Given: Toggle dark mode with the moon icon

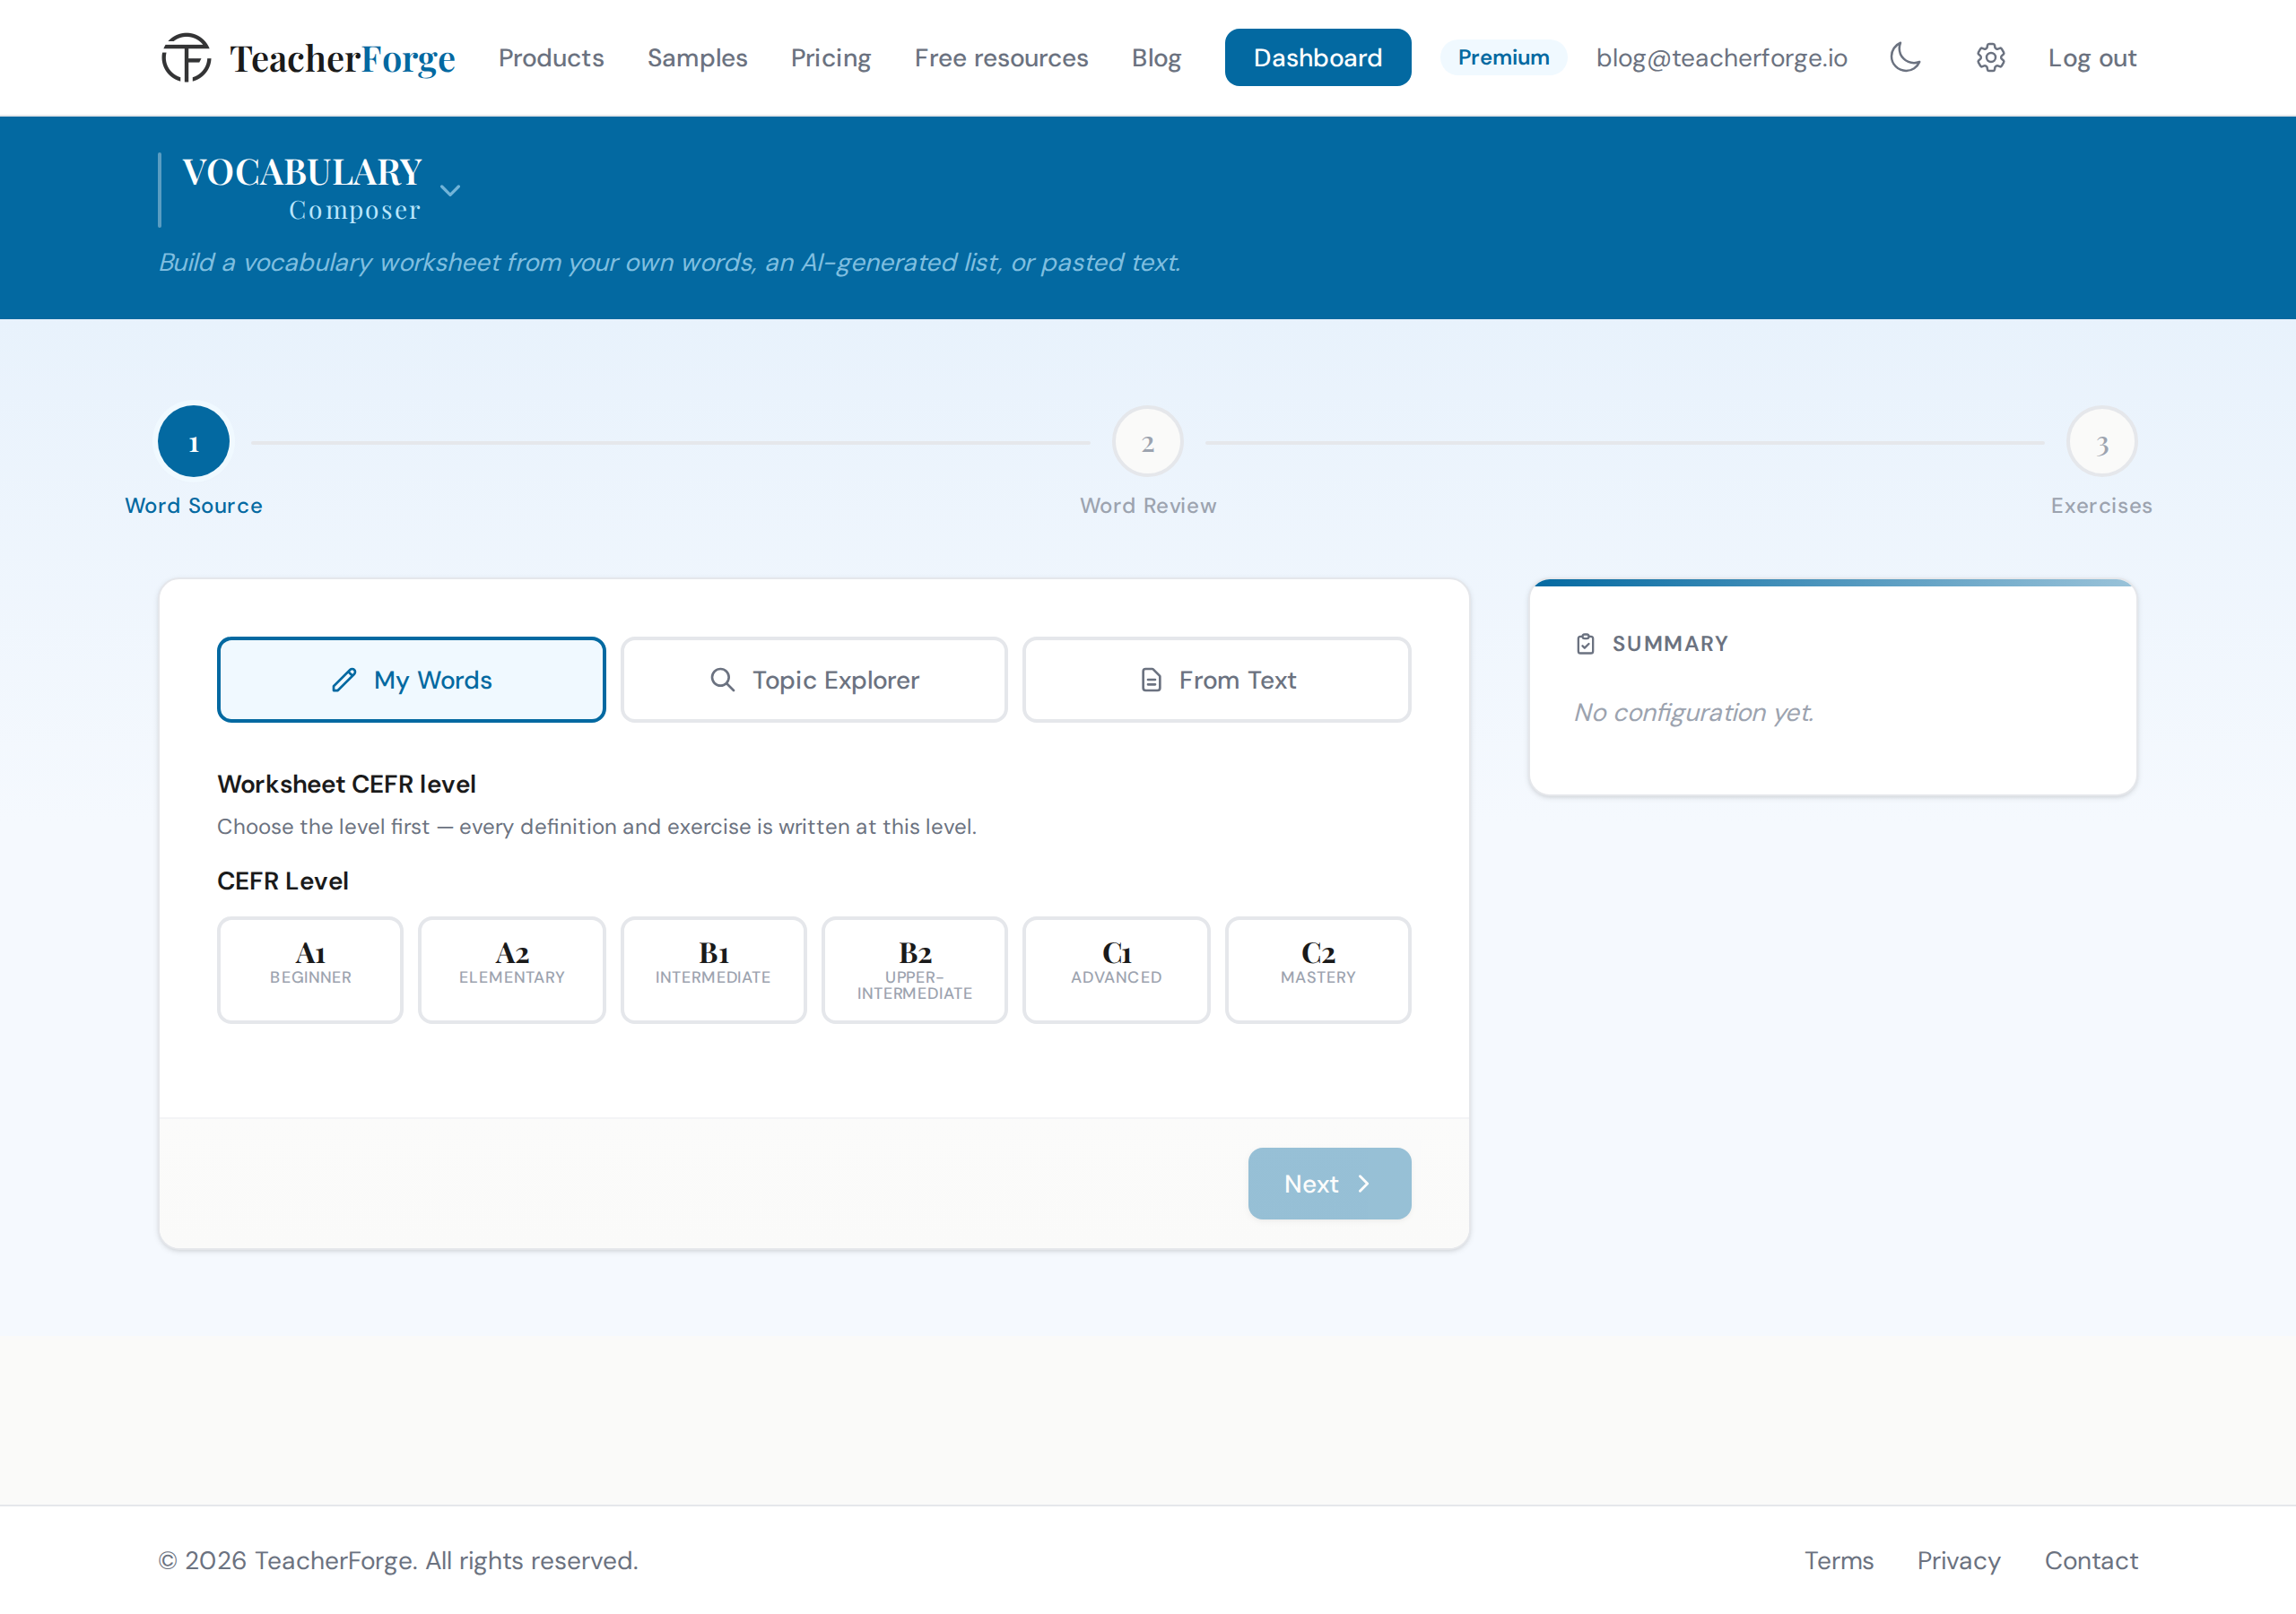Looking at the screenshot, I should (x=1905, y=57).
